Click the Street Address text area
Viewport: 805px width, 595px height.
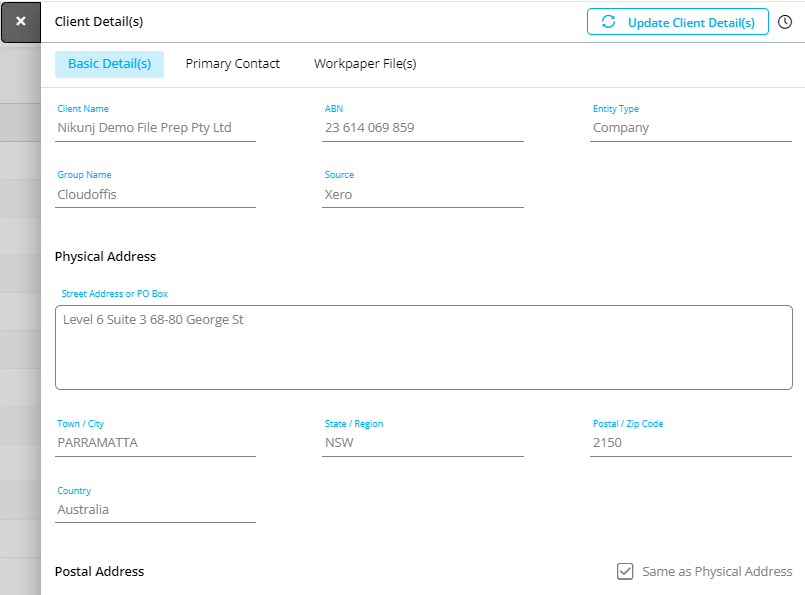point(424,348)
